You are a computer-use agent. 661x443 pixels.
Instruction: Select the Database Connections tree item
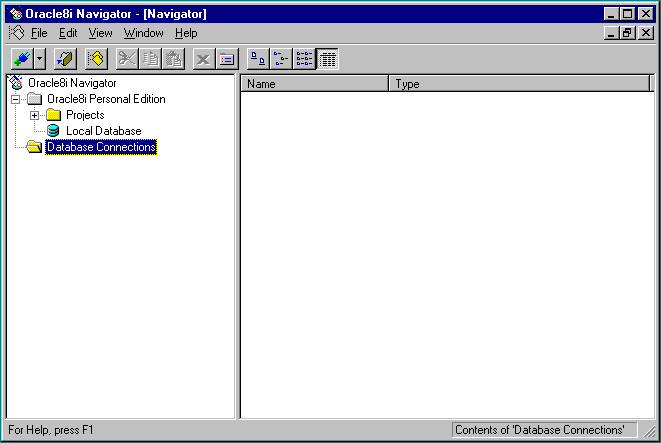[101, 147]
